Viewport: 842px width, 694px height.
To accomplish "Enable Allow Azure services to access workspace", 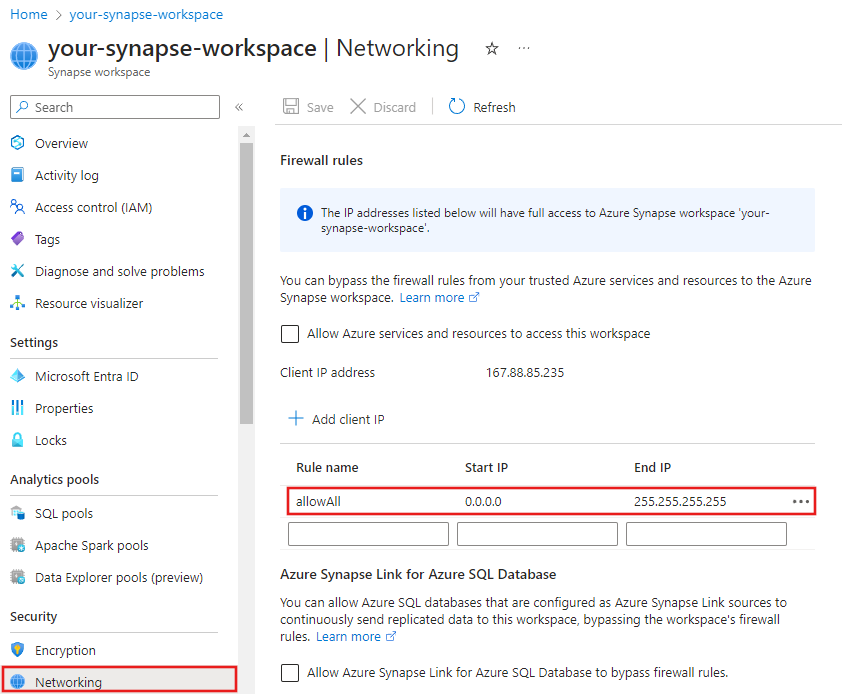I will (290, 334).
